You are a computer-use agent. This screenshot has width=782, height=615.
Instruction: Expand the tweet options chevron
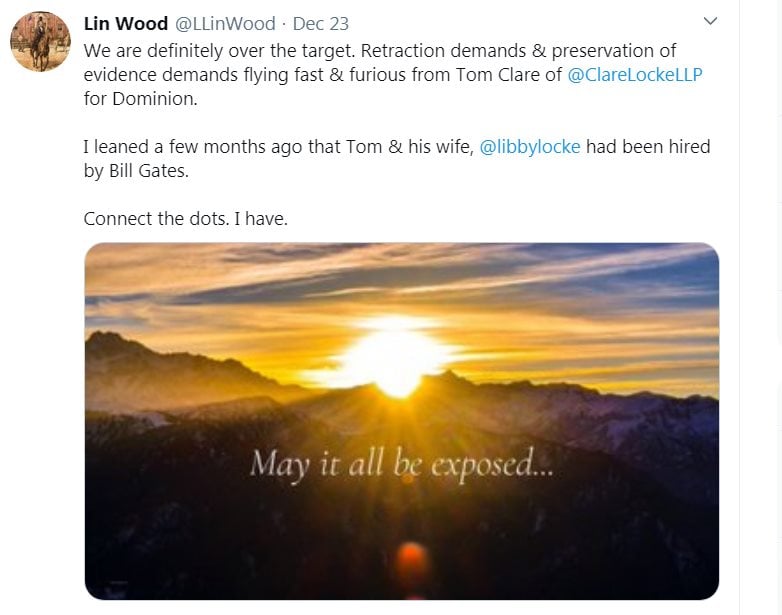point(710,21)
